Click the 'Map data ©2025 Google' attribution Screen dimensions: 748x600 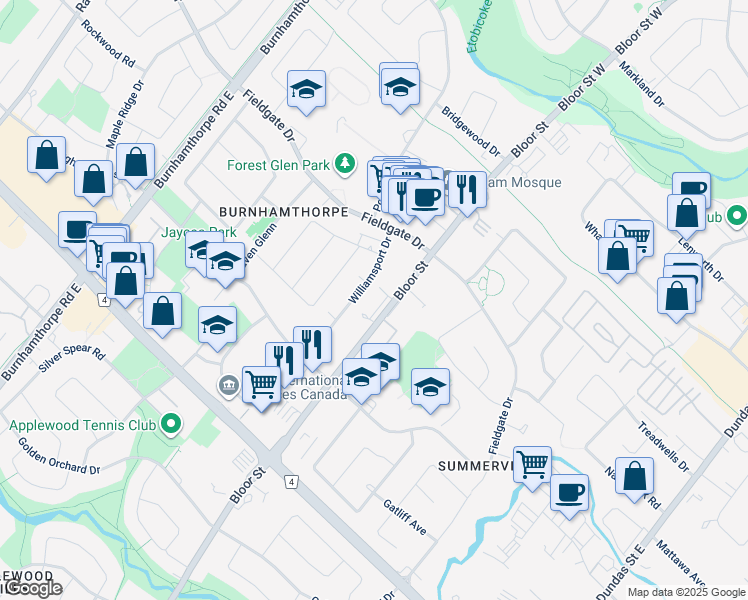tap(686, 593)
